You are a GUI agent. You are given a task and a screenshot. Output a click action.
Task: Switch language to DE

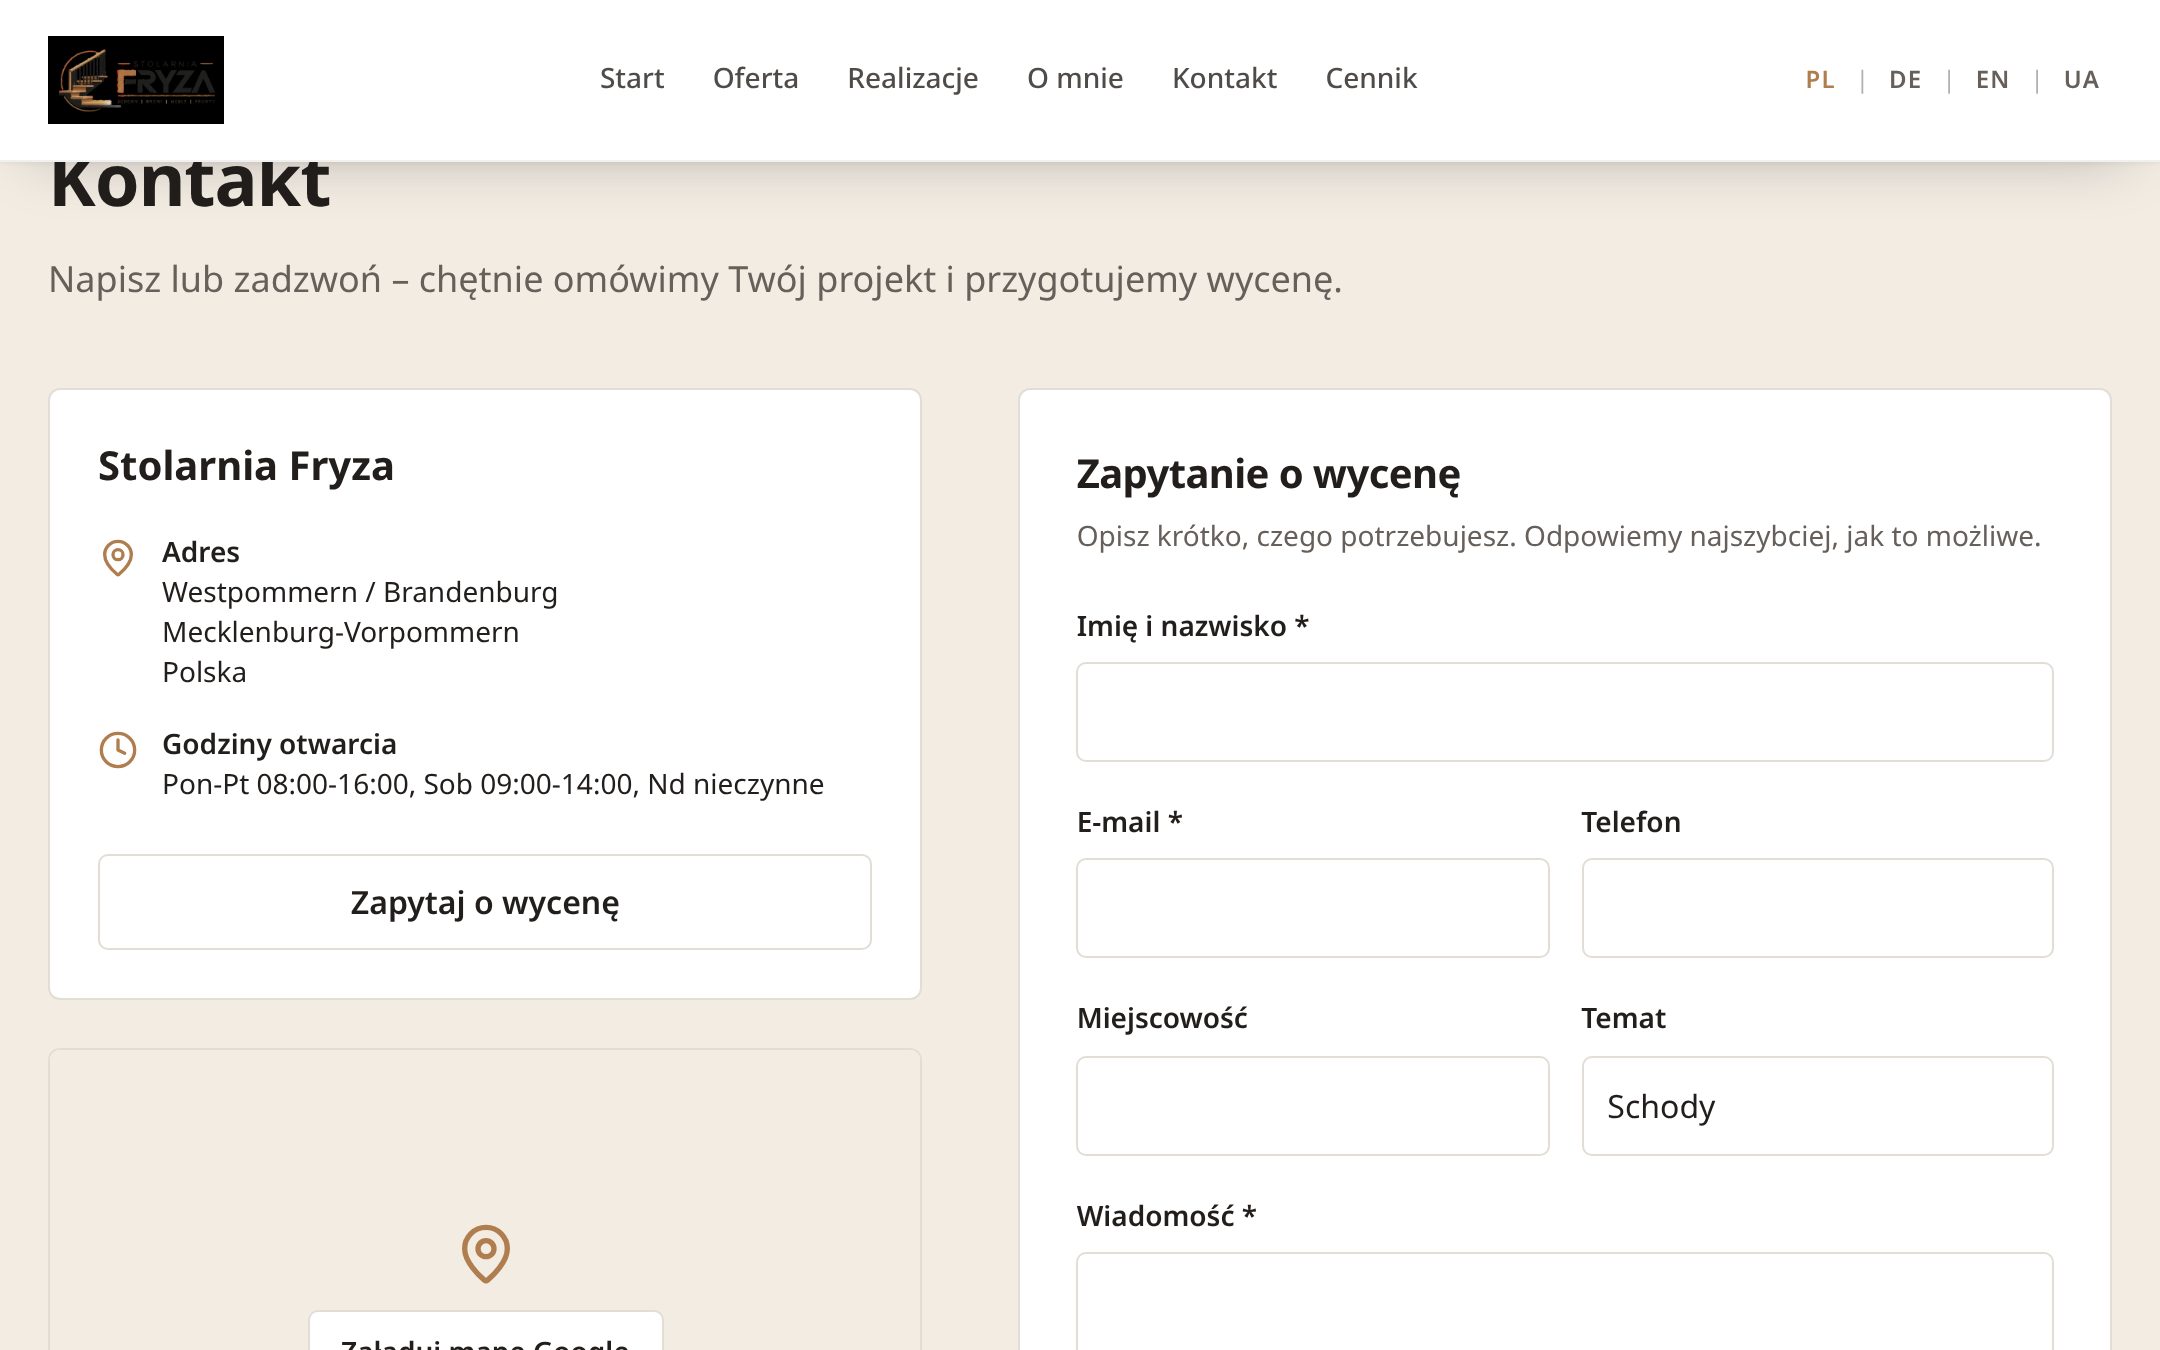pos(1905,80)
